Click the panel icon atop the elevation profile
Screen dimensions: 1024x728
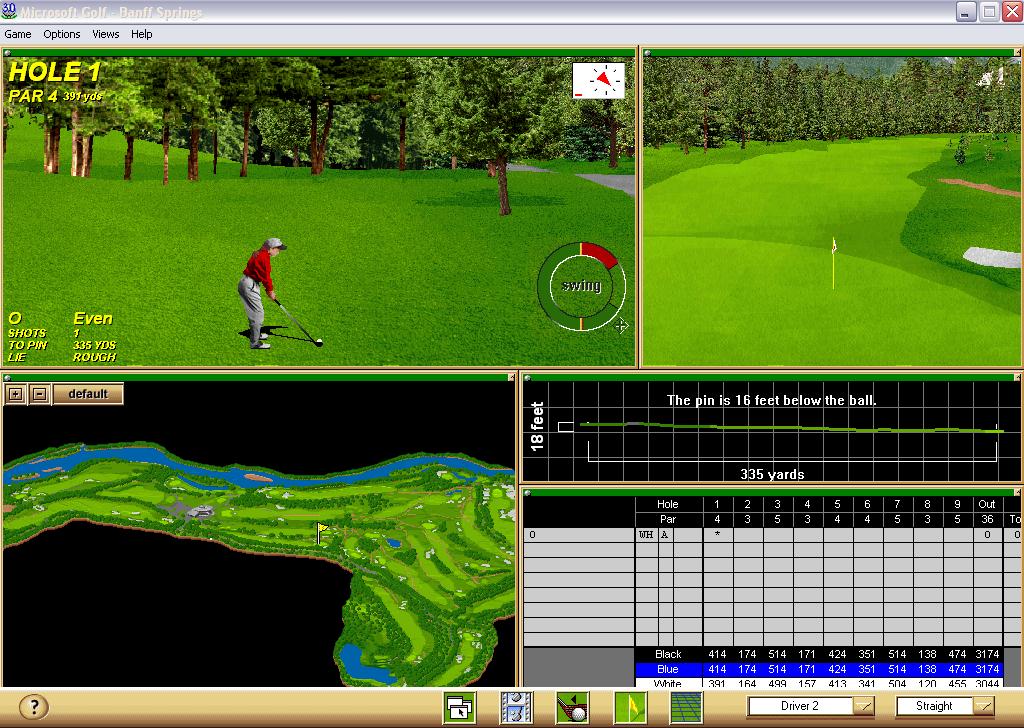tap(528, 377)
